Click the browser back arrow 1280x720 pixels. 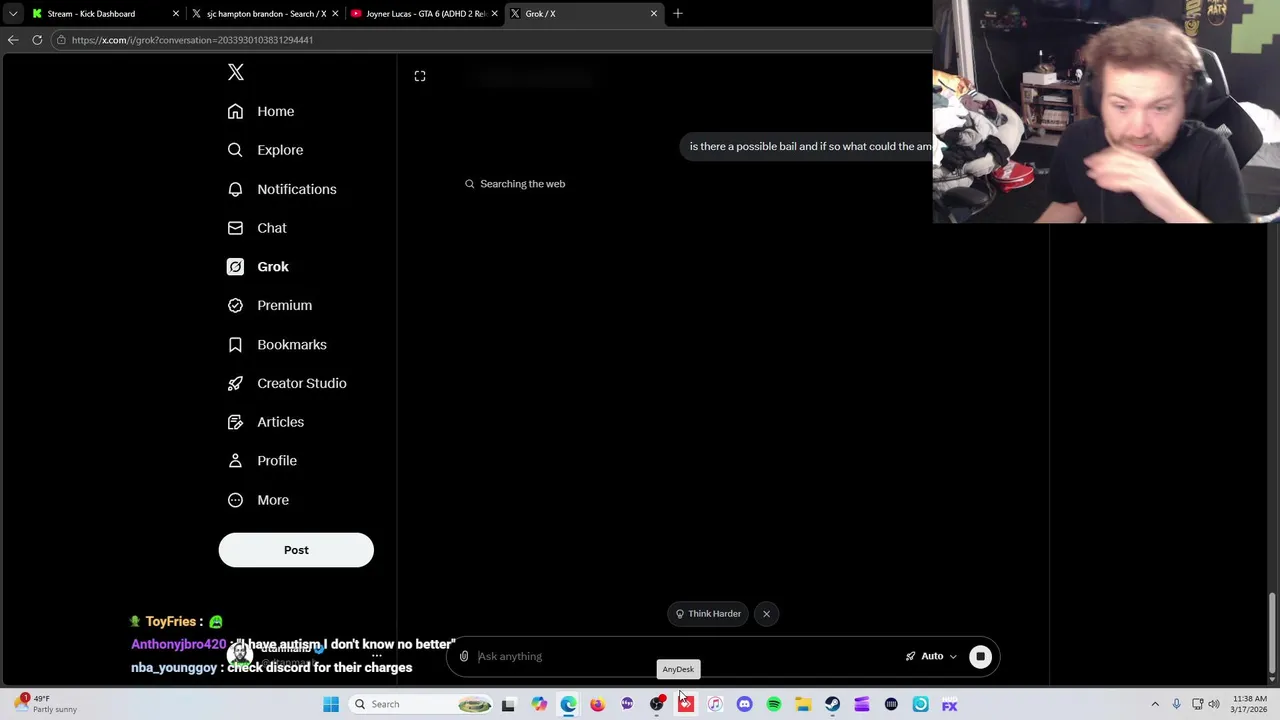point(13,40)
